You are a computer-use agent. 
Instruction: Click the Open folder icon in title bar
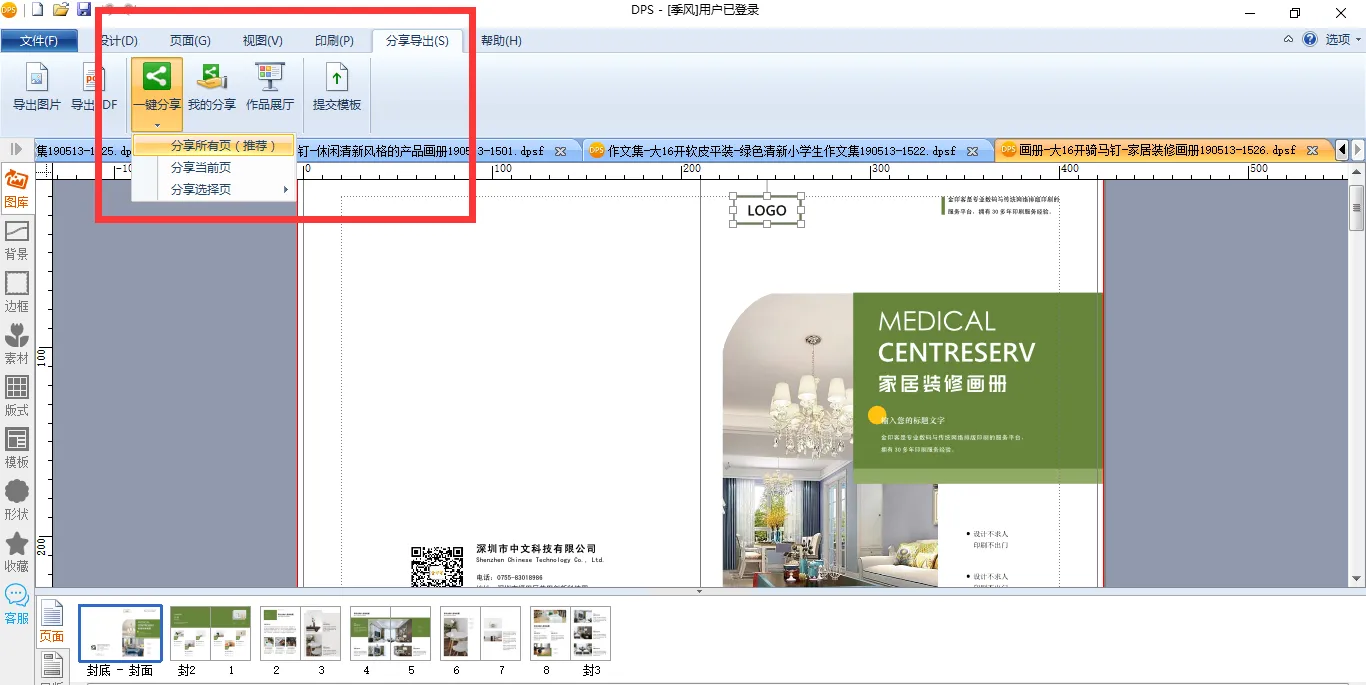click(x=61, y=10)
